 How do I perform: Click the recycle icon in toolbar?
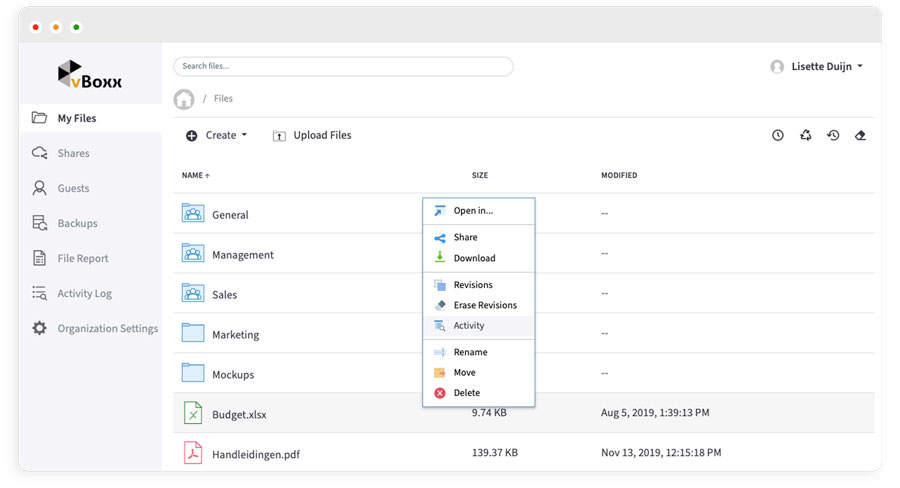[x=806, y=135]
